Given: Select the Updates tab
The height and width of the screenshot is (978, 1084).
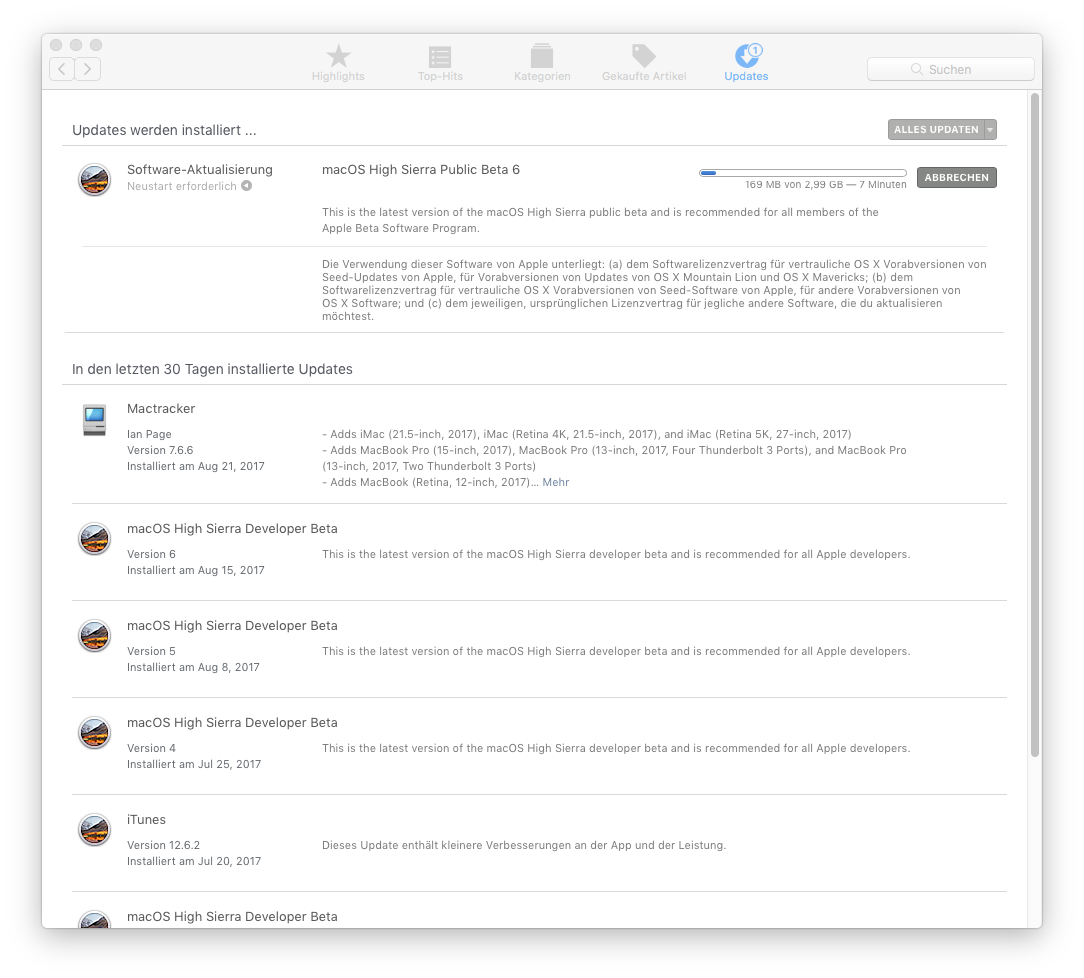Looking at the screenshot, I should coord(746,63).
